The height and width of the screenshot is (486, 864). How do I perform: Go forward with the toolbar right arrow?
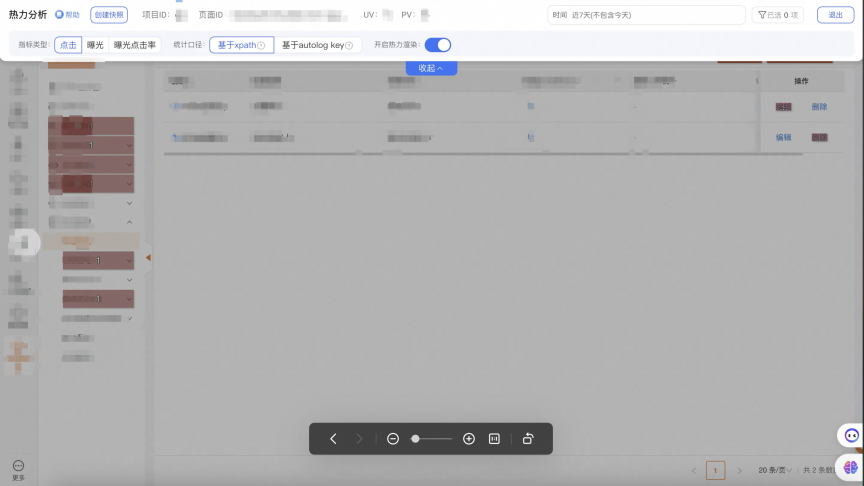(x=359, y=439)
